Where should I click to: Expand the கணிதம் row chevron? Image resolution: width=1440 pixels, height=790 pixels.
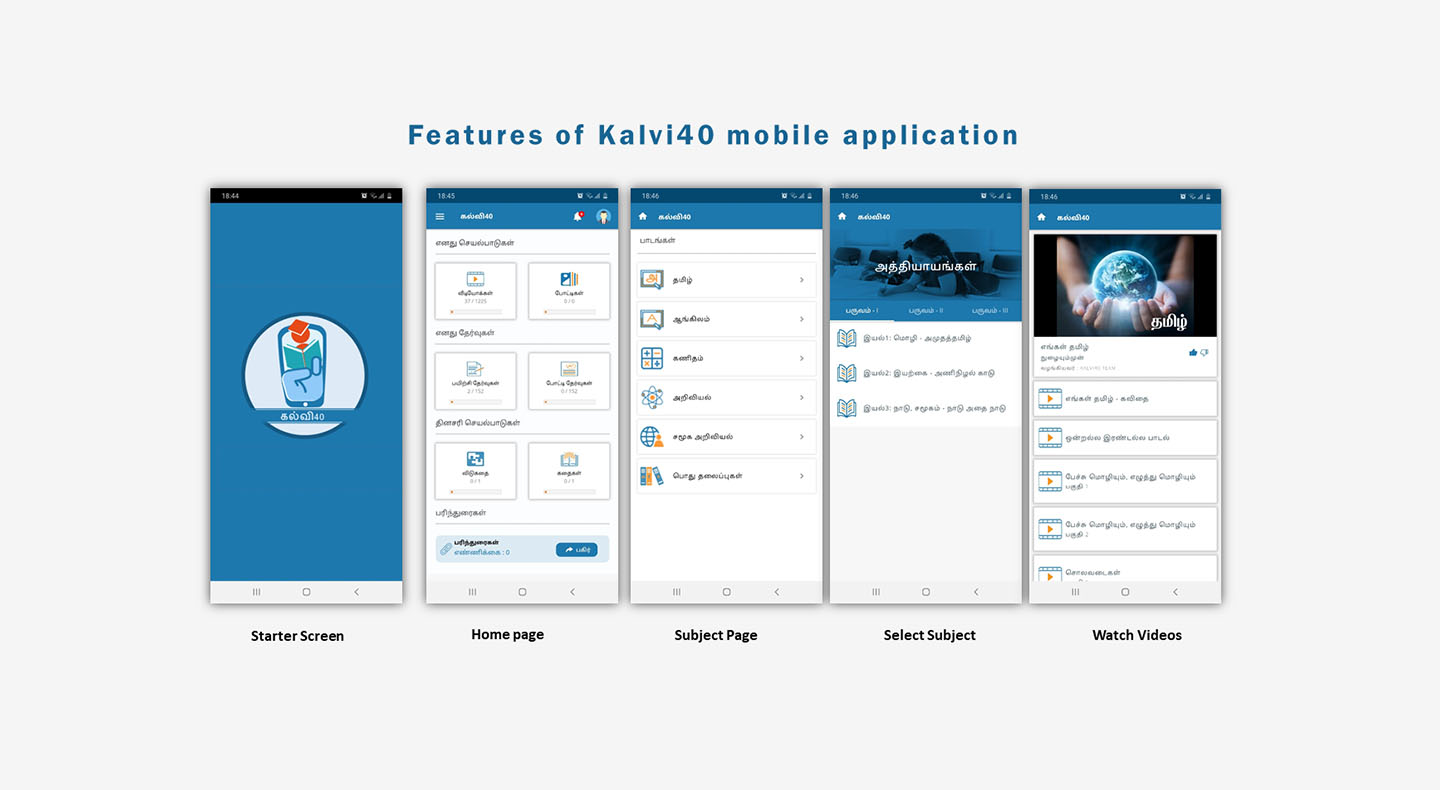click(802, 358)
